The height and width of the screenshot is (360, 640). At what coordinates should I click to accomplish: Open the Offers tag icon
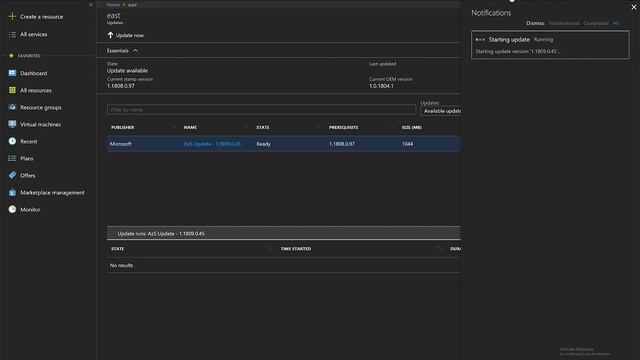point(12,175)
